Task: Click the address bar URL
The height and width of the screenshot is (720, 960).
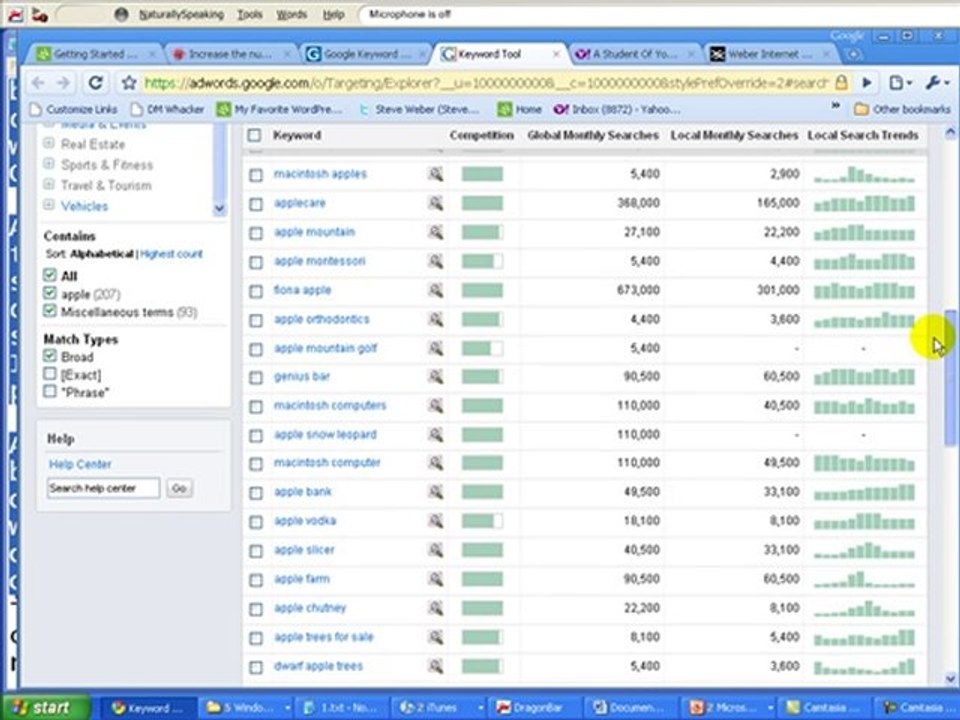Action: [x=486, y=82]
